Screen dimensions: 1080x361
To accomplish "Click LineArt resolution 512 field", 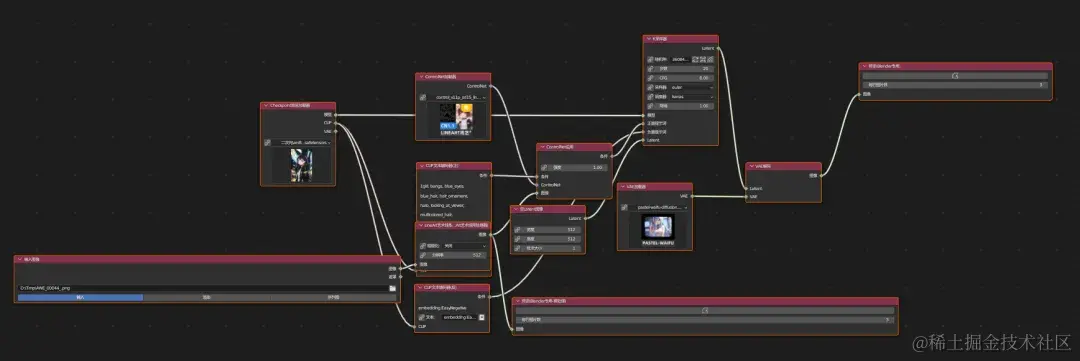I will tap(457, 255).
